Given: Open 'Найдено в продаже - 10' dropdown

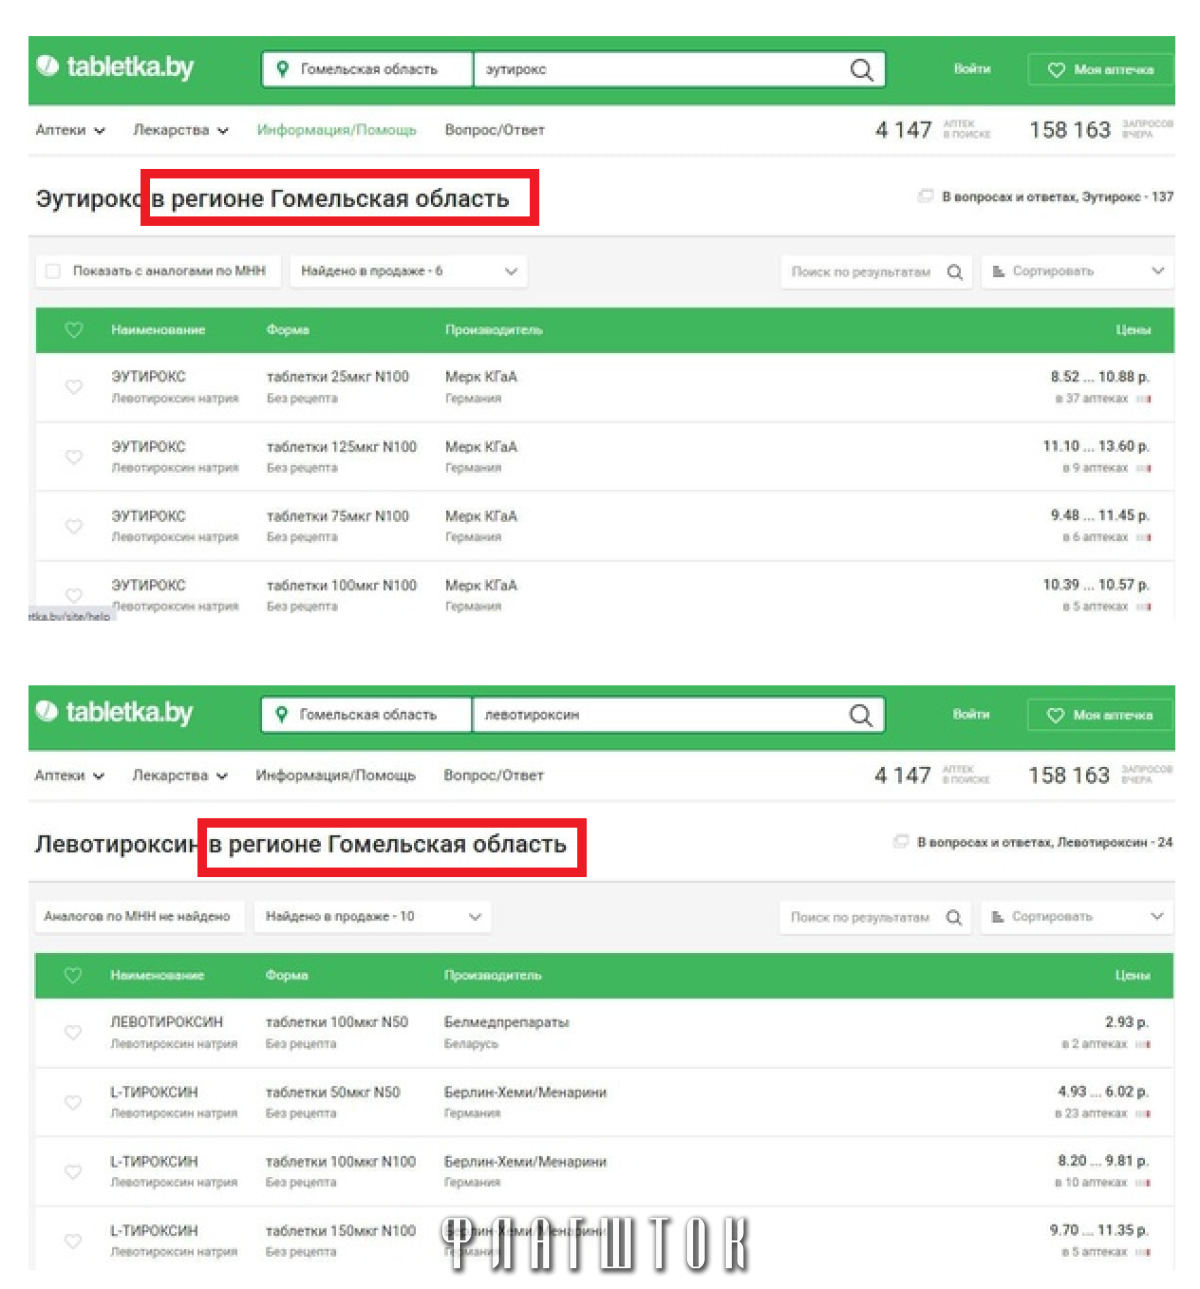Looking at the screenshot, I should (x=372, y=916).
